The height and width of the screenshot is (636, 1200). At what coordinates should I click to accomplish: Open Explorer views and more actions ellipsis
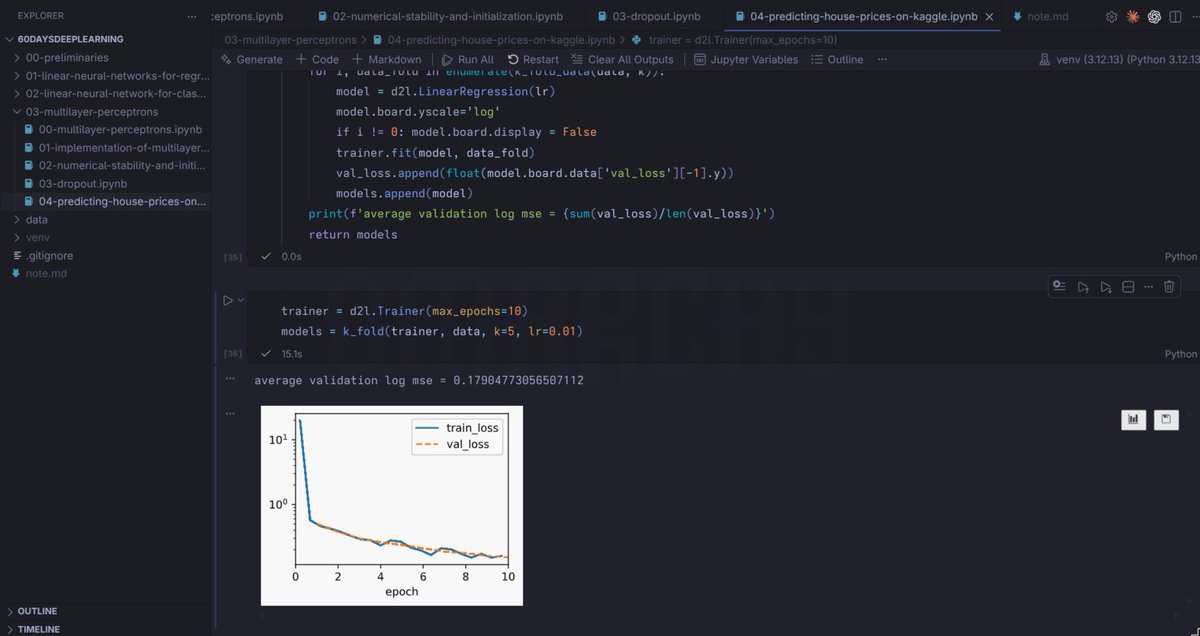coord(192,16)
